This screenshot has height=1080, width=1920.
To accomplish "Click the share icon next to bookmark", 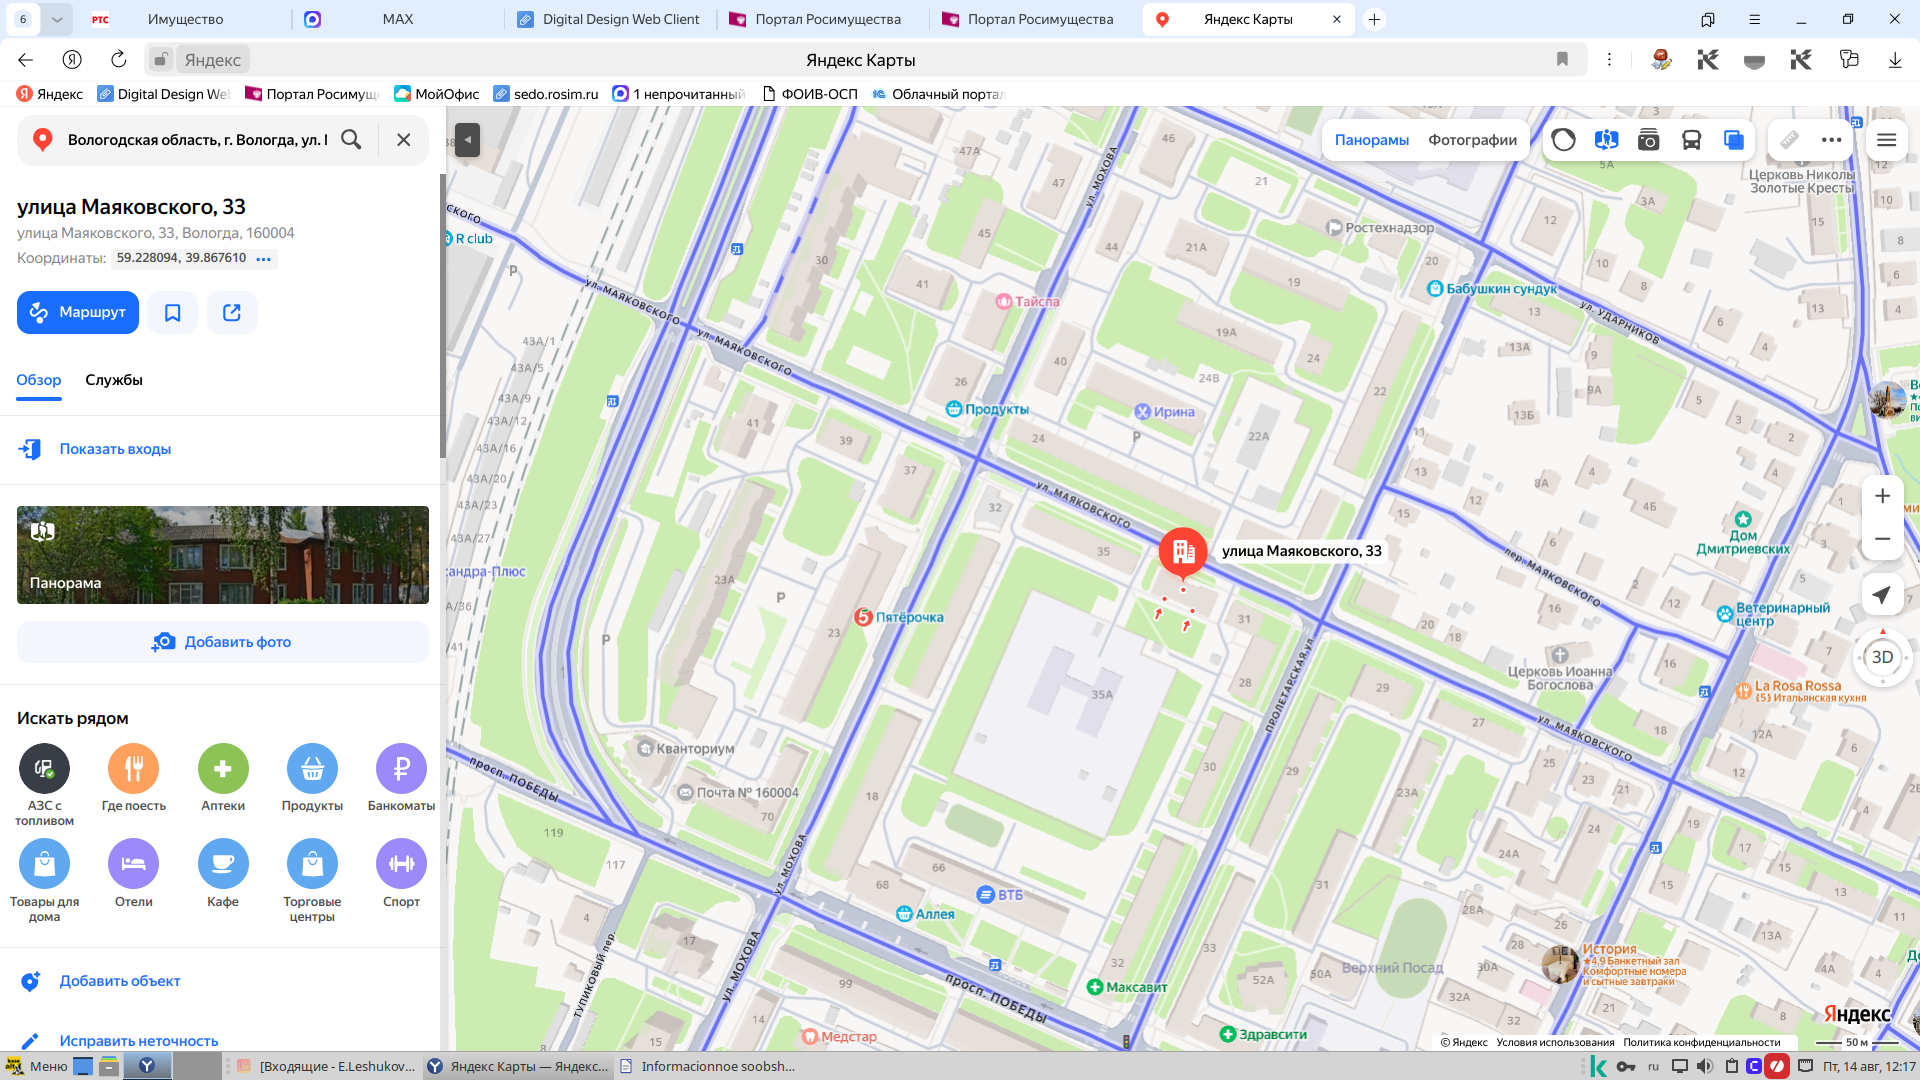I will 232,313.
